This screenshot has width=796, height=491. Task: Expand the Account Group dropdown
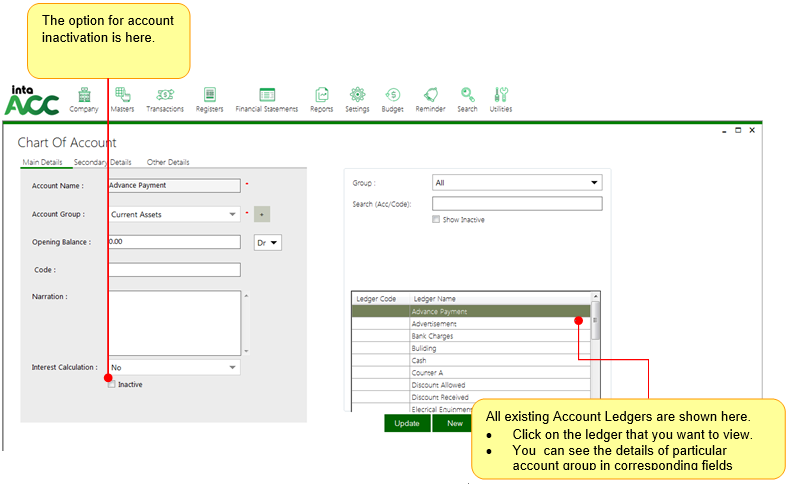click(x=233, y=214)
